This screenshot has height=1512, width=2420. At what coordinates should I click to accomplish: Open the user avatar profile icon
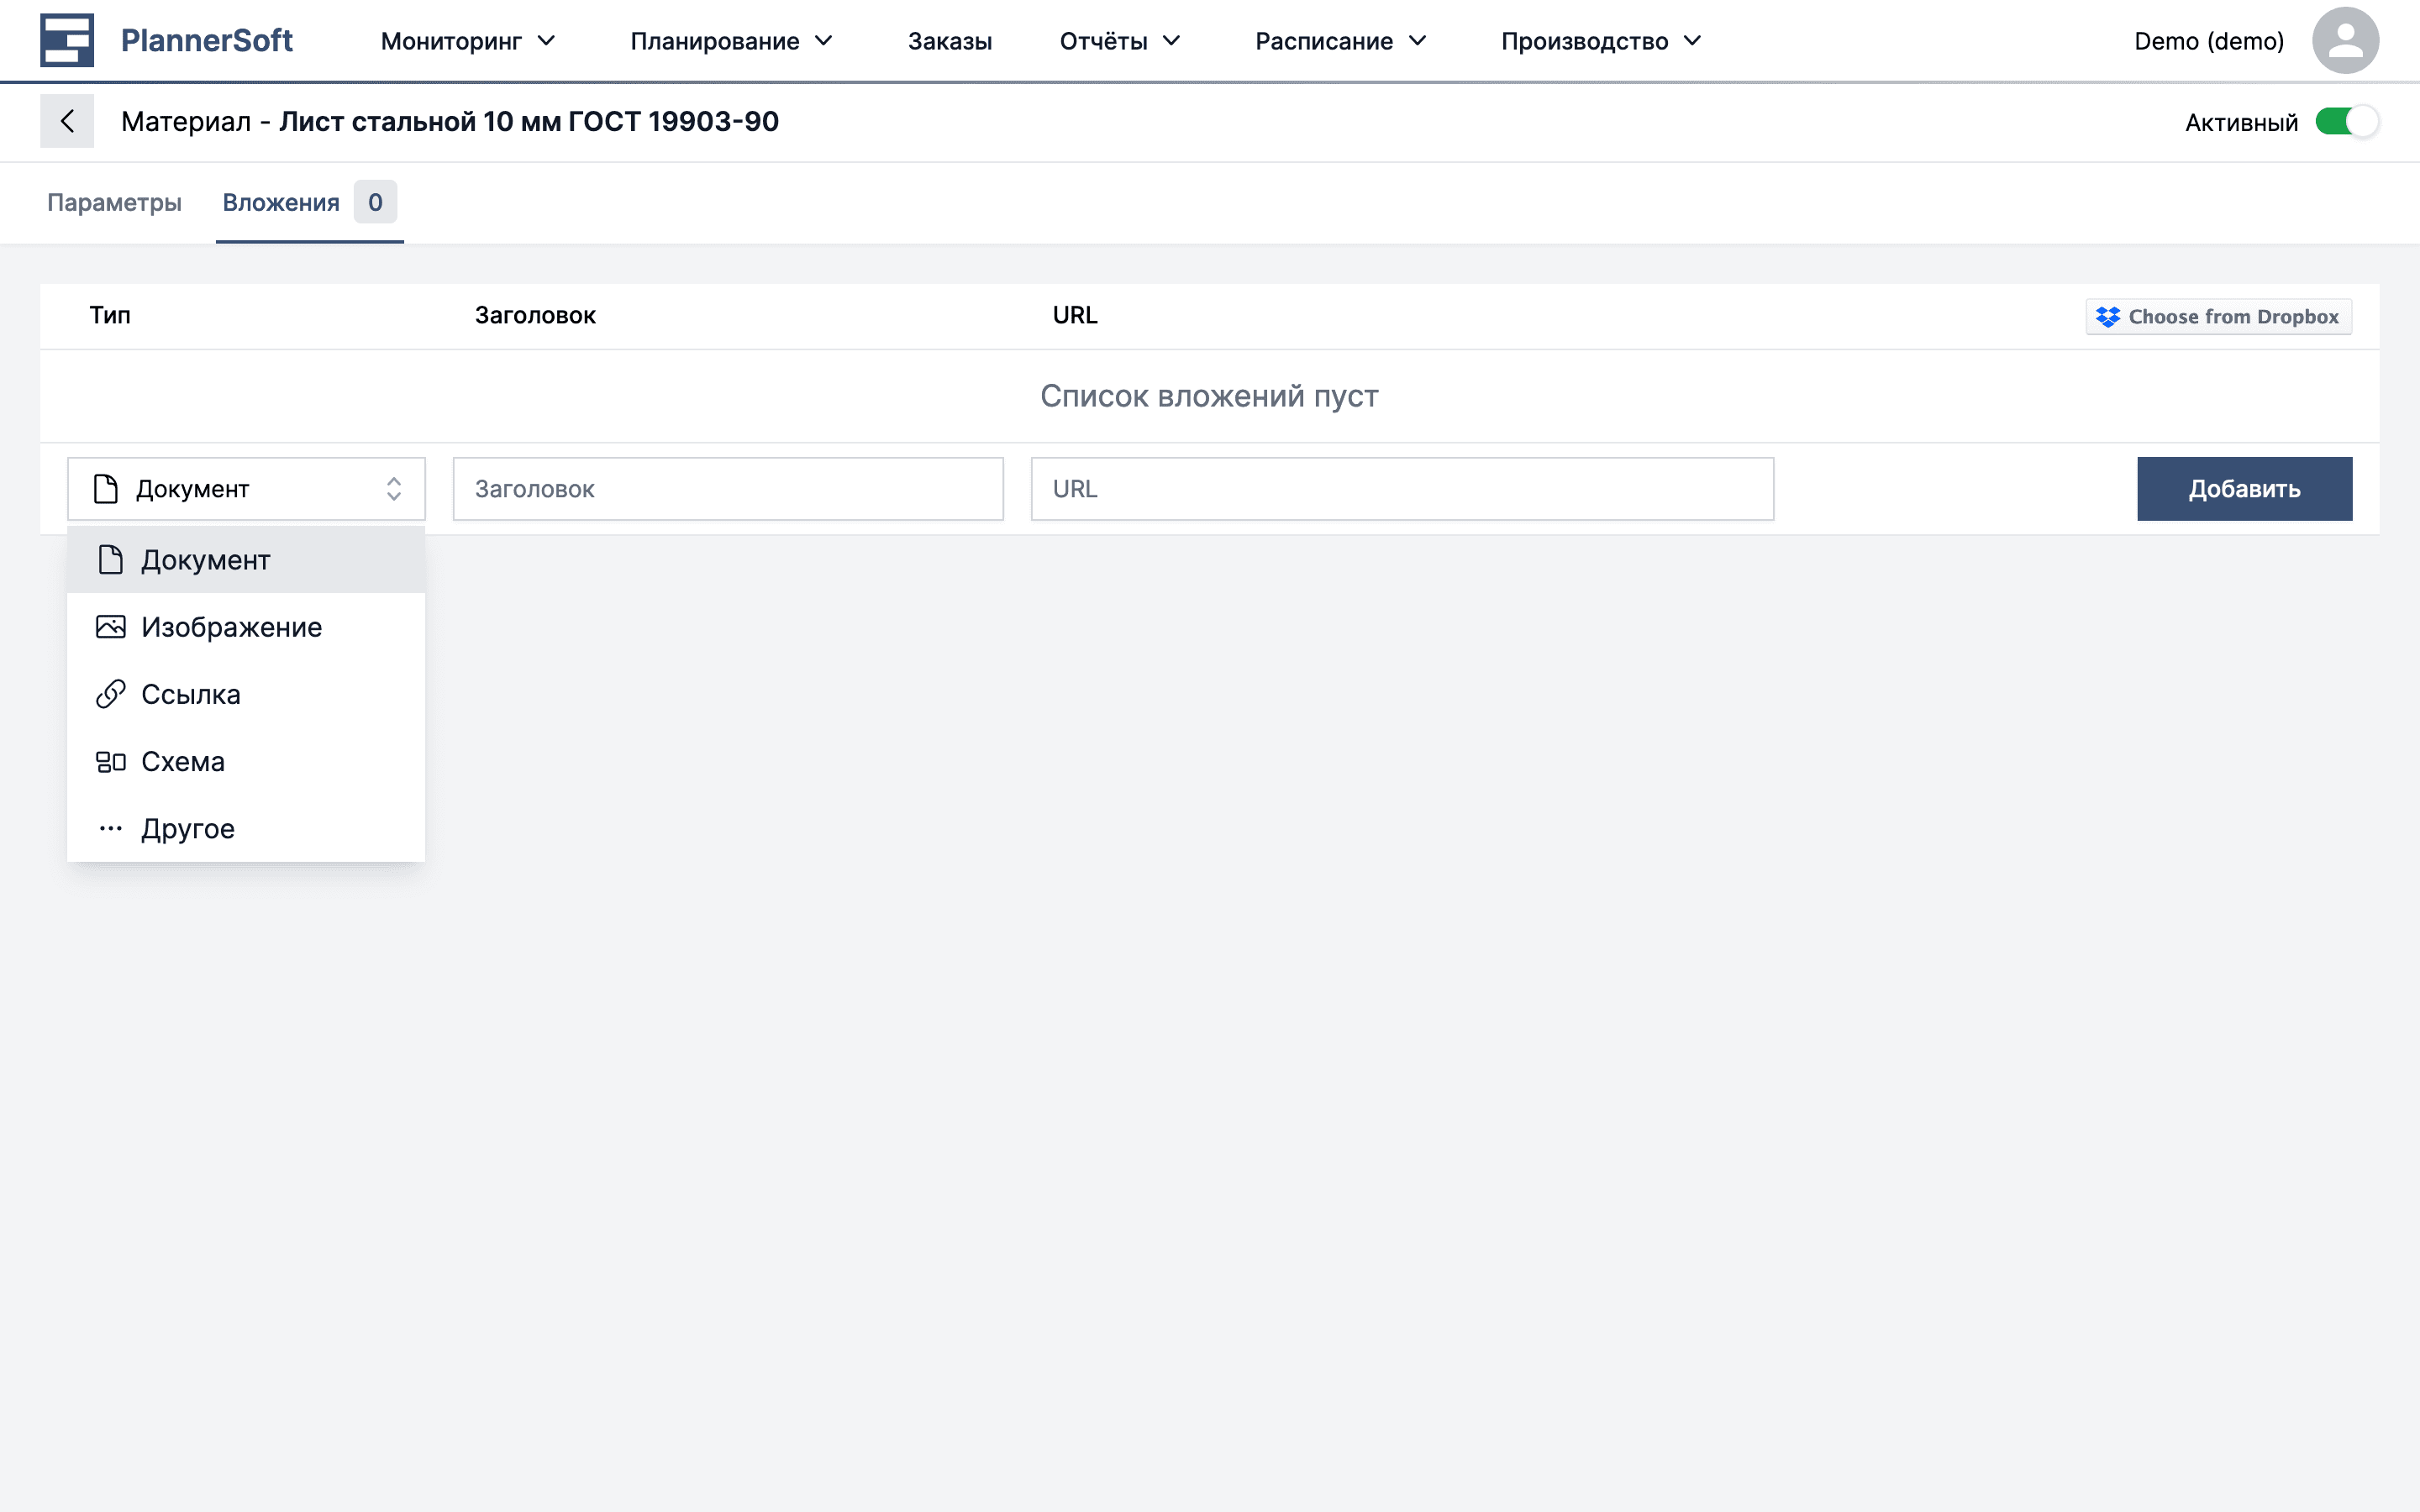coord(2344,40)
